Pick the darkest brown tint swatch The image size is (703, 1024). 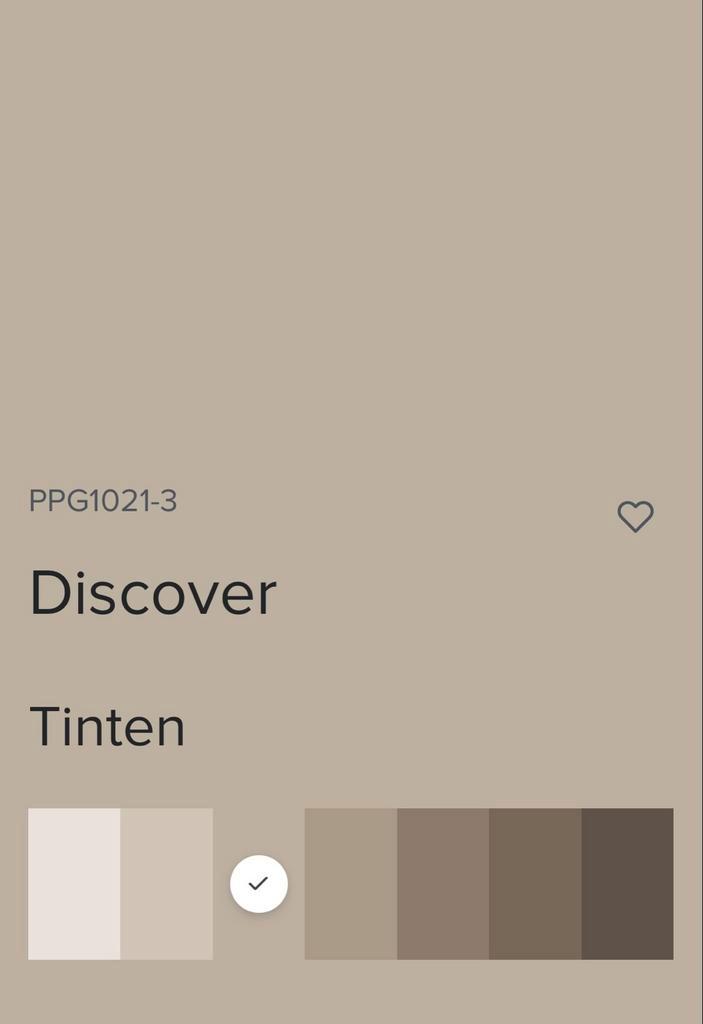pyautogui.click(x=627, y=884)
